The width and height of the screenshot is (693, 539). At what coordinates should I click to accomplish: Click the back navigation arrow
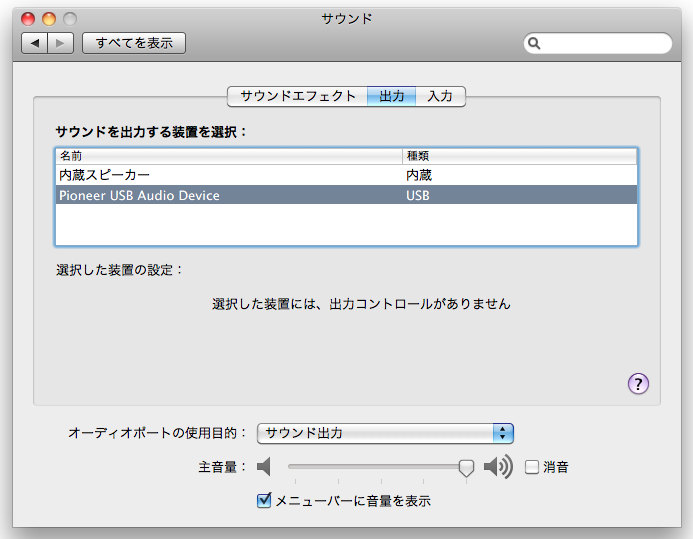tap(35, 43)
